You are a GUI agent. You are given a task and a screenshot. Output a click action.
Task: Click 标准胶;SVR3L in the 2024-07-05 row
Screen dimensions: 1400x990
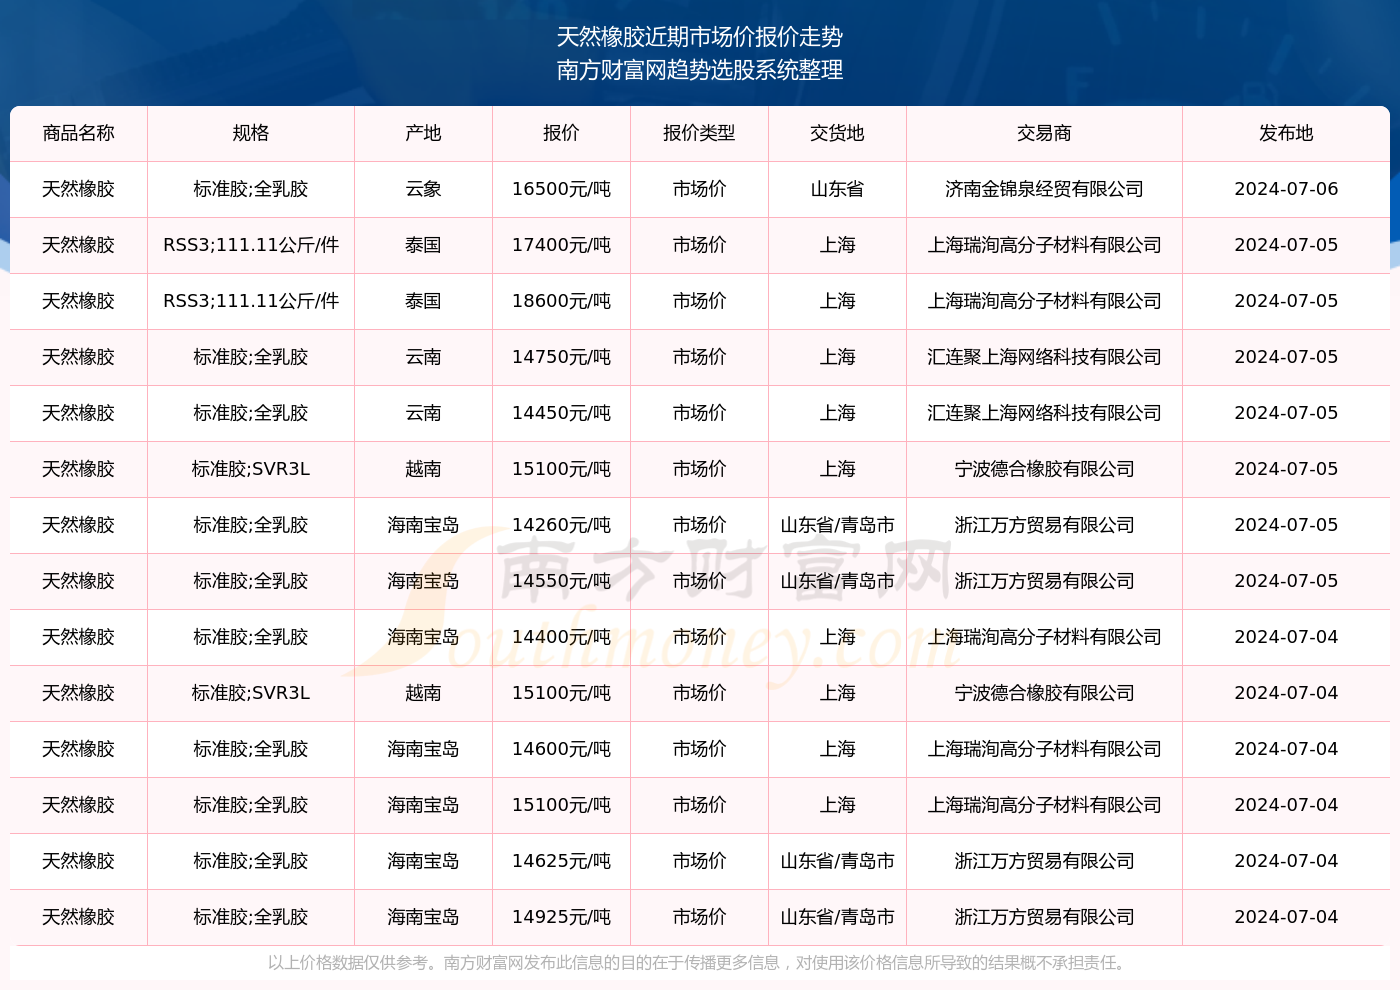pos(251,469)
